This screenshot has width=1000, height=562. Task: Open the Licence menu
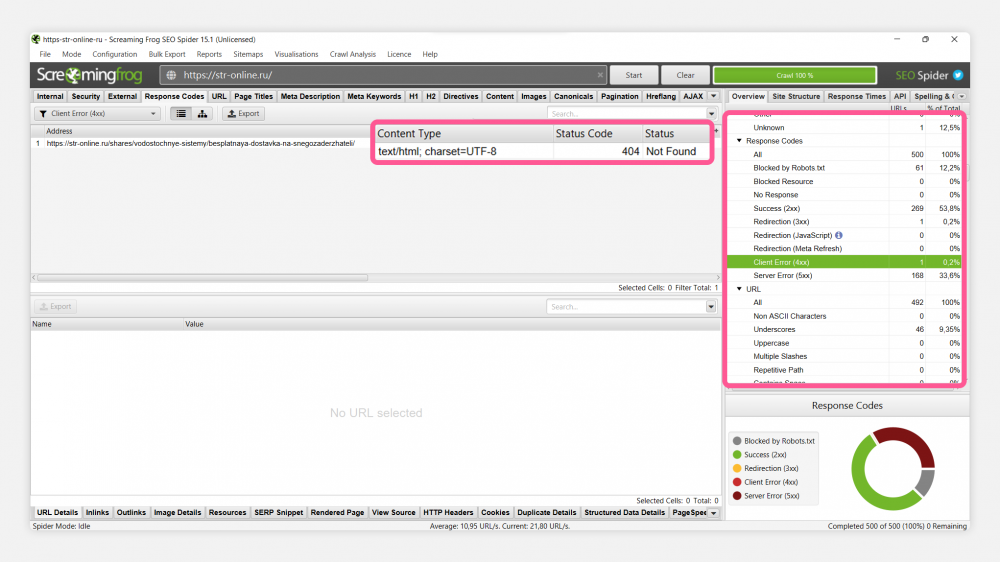399,54
